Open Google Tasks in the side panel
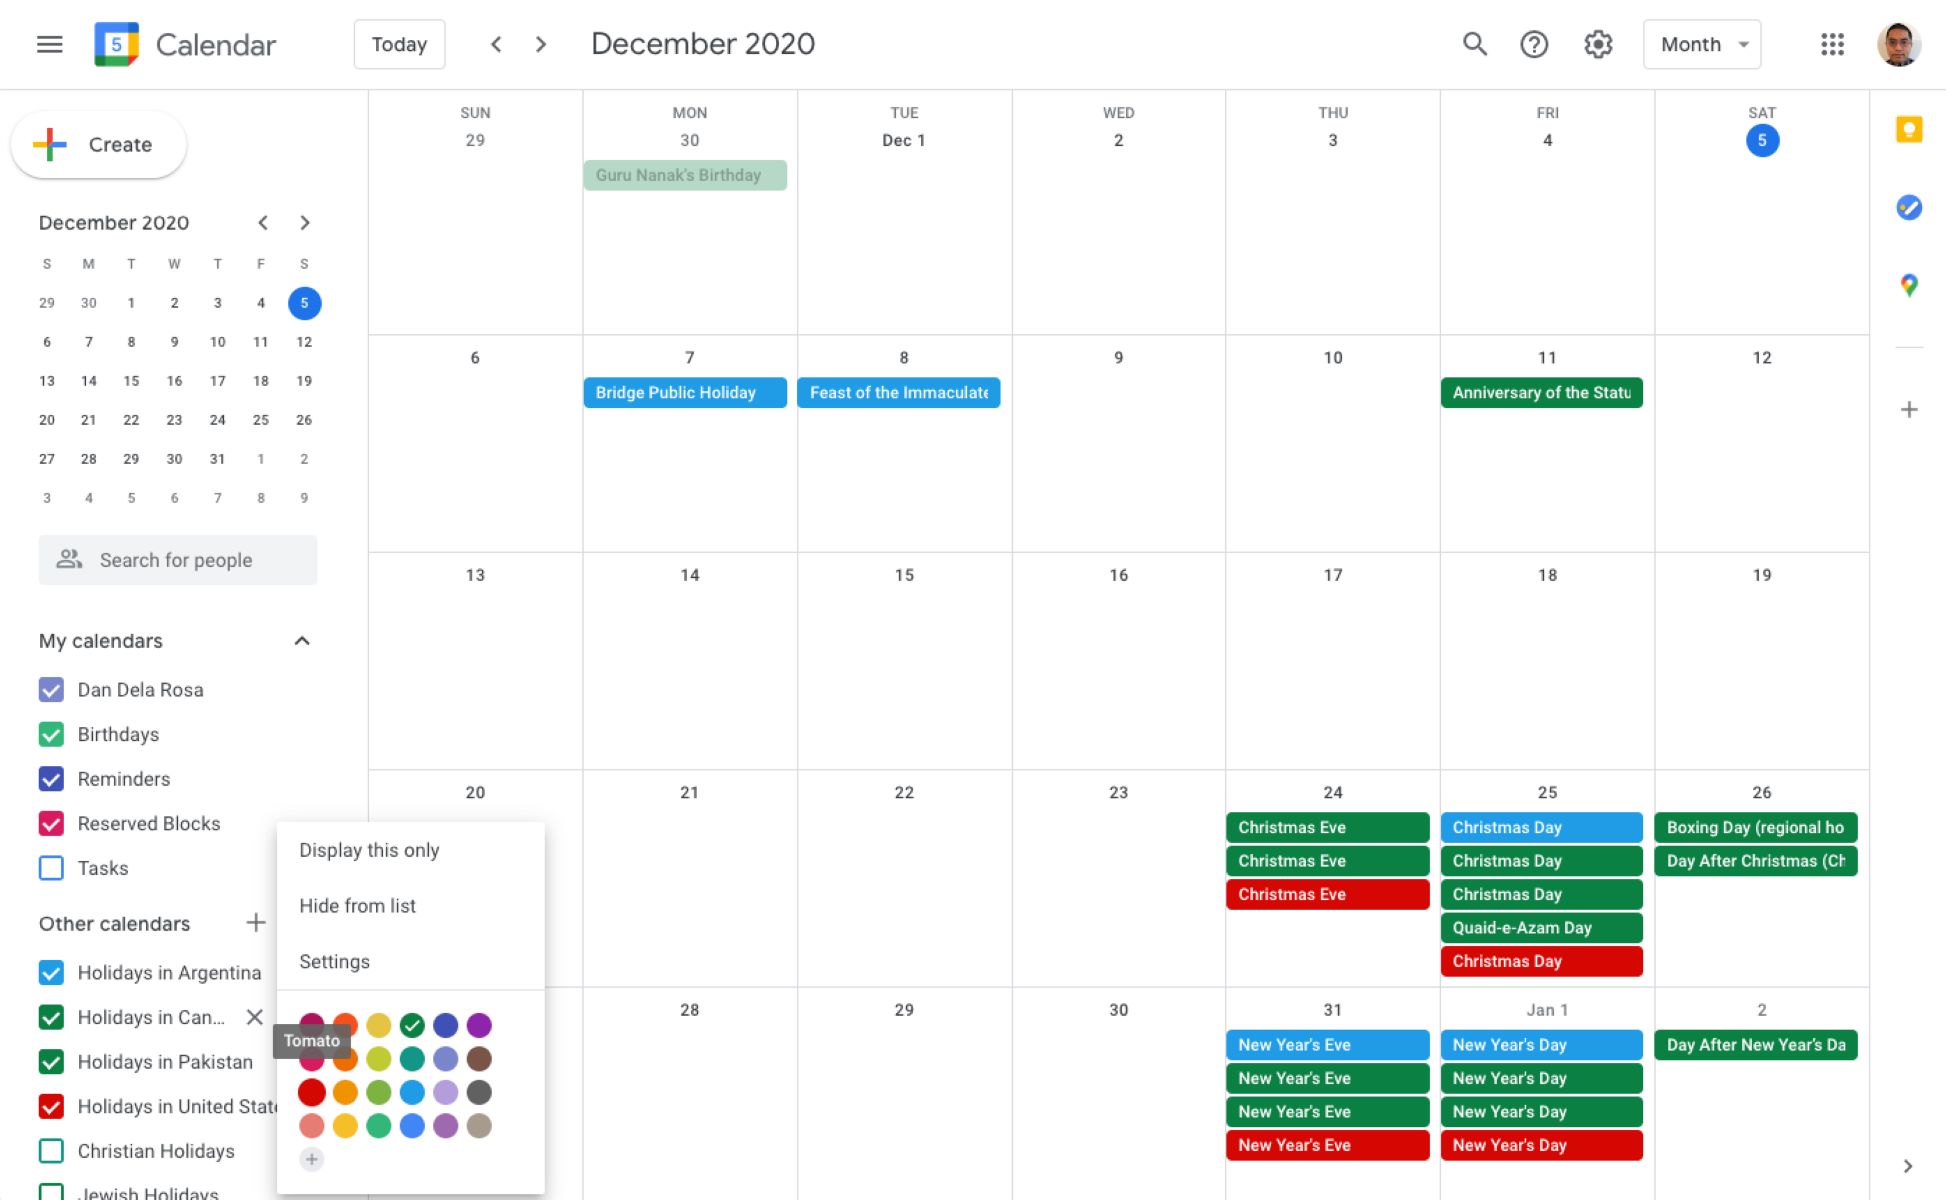The height and width of the screenshot is (1200, 1946). (1908, 208)
